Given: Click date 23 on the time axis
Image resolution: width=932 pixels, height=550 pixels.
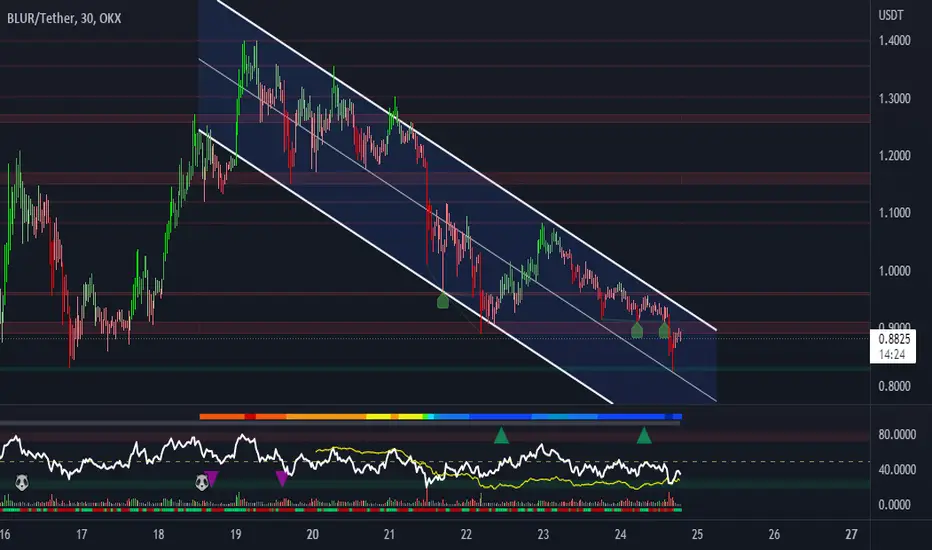Looking at the screenshot, I should click(543, 534).
